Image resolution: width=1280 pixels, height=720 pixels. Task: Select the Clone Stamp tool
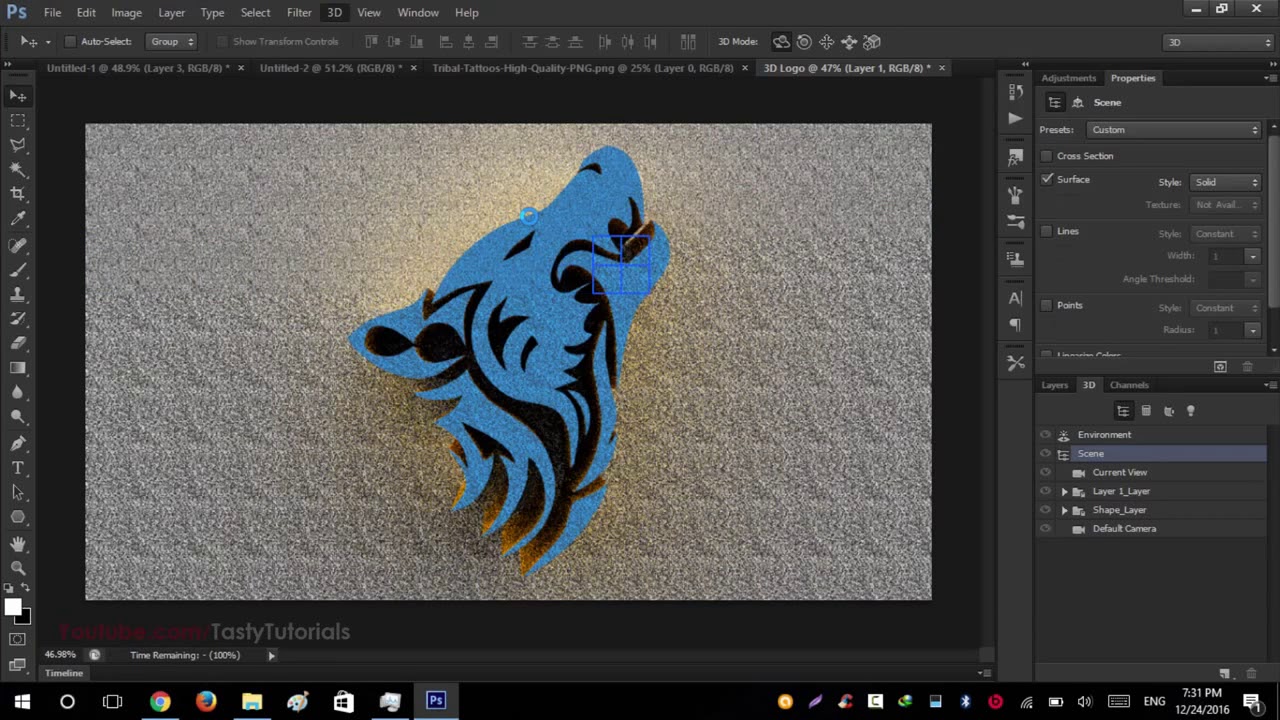[18, 294]
